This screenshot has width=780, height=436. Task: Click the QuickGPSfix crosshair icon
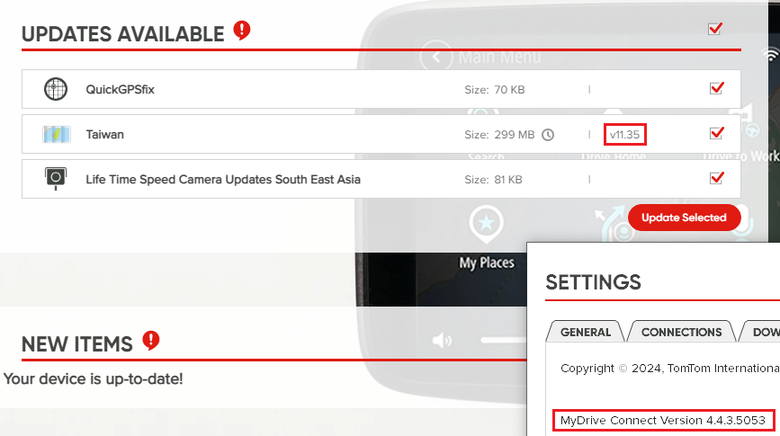[x=56, y=89]
